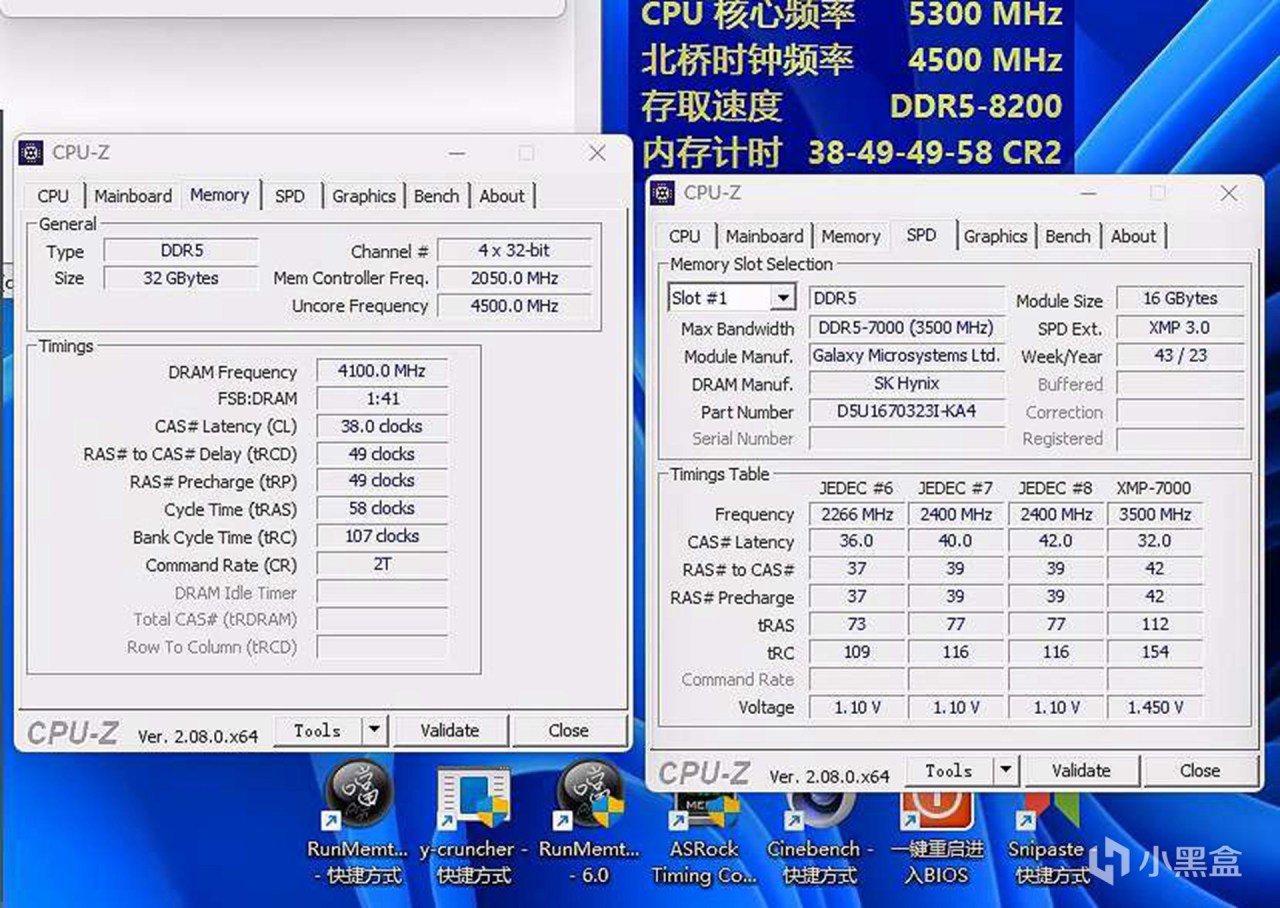Launch the 一键重启进入BIOS desktop shortcut
Image resolution: width=1280 pixels, height=908 pixels.
[x=936, y=836]
